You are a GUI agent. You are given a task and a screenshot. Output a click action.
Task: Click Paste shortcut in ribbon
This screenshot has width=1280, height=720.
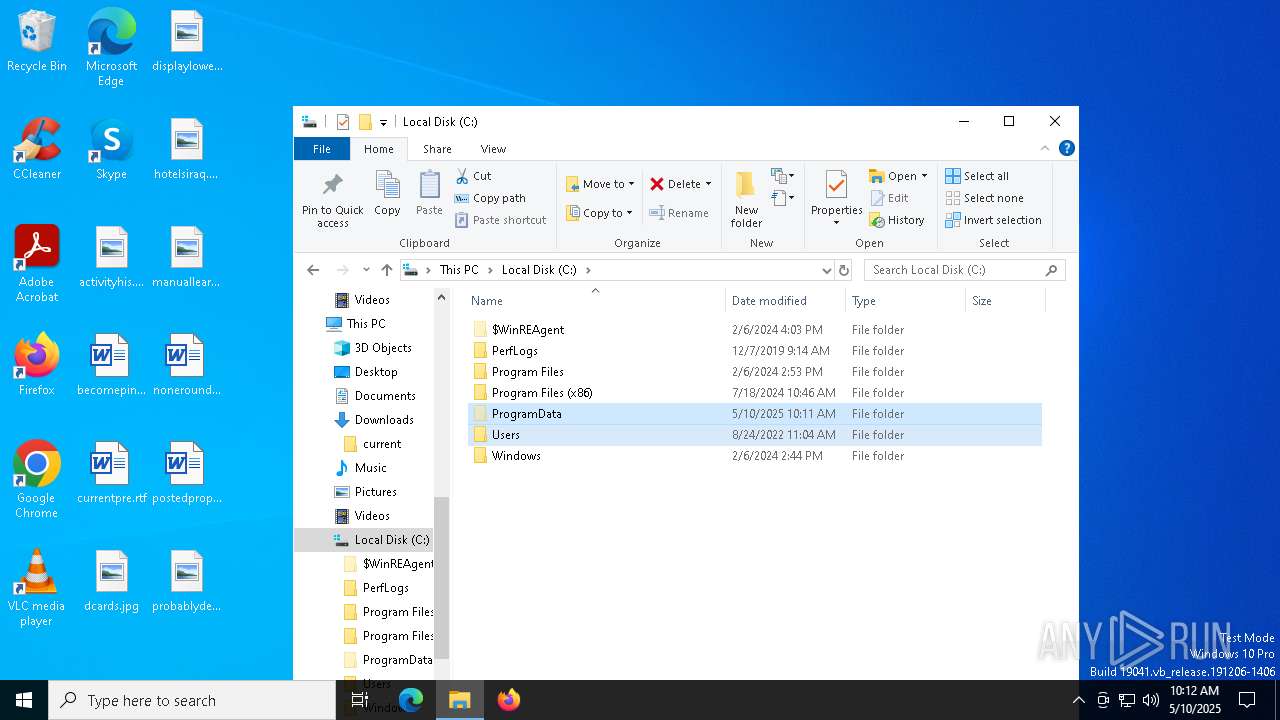click(x=500, y=220)
